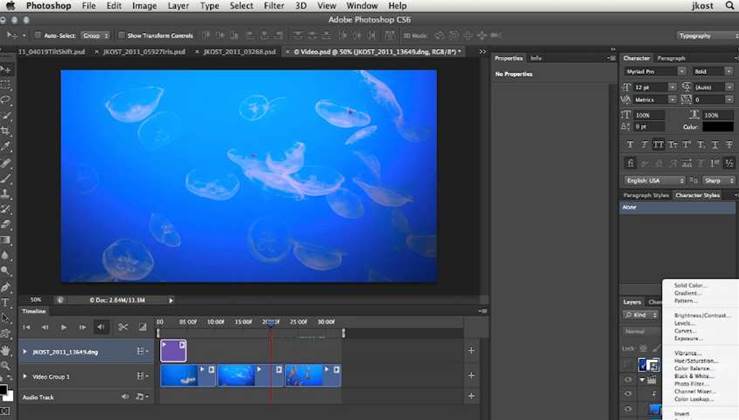Click the Audio Track music note icon

click(141, 397)
